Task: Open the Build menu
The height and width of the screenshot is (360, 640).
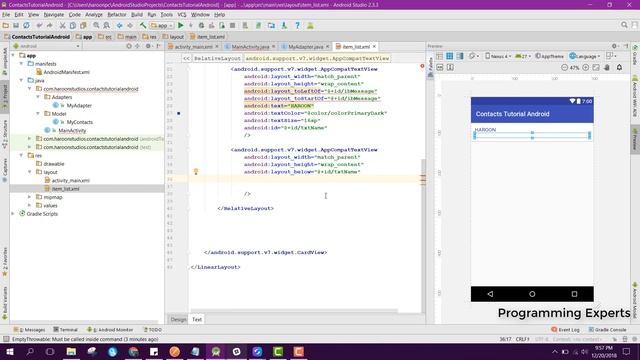Action: coord(137,15)
